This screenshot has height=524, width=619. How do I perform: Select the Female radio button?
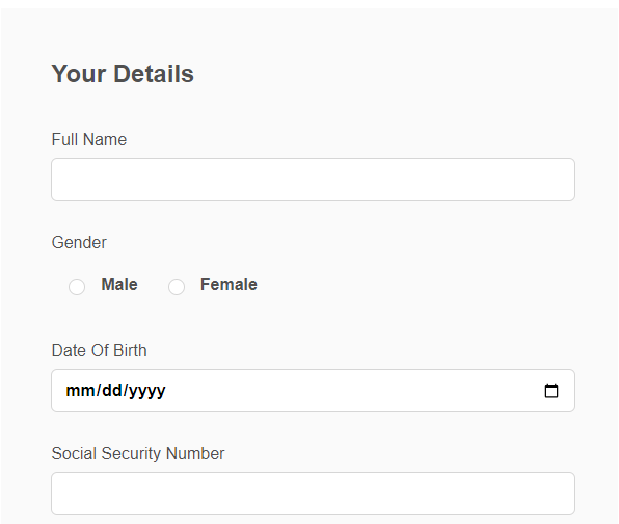pyautogui.click(x=176, y=287)
